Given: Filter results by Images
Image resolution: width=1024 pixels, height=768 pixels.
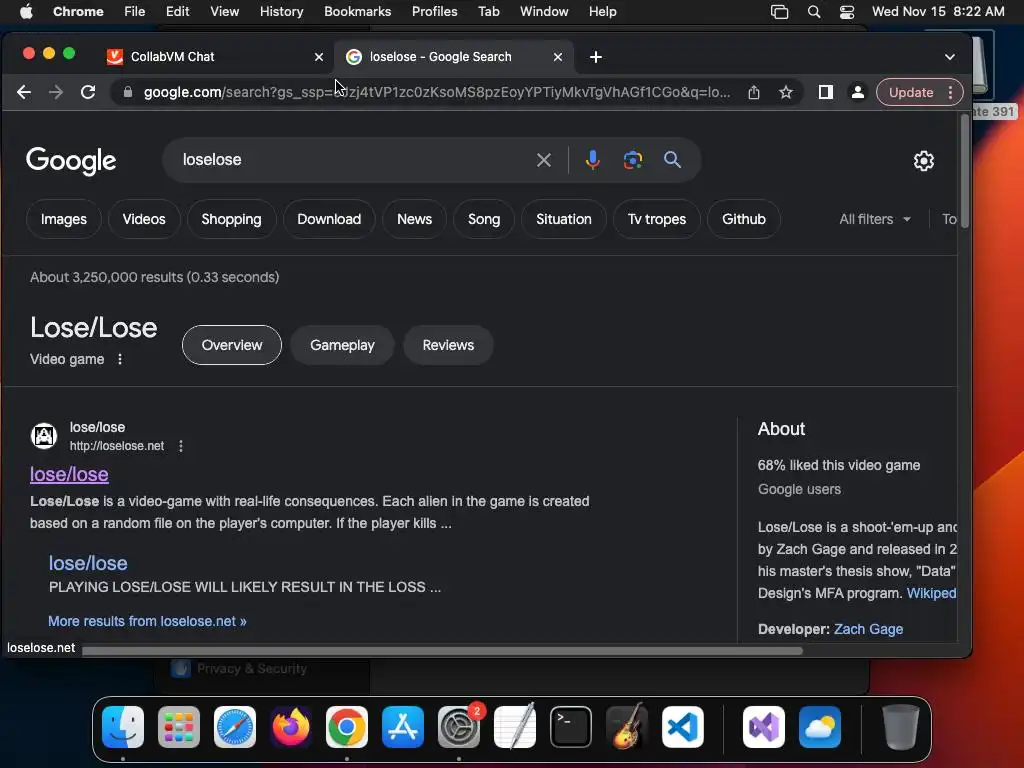Looking at the screenshot, I should [64, 219].
